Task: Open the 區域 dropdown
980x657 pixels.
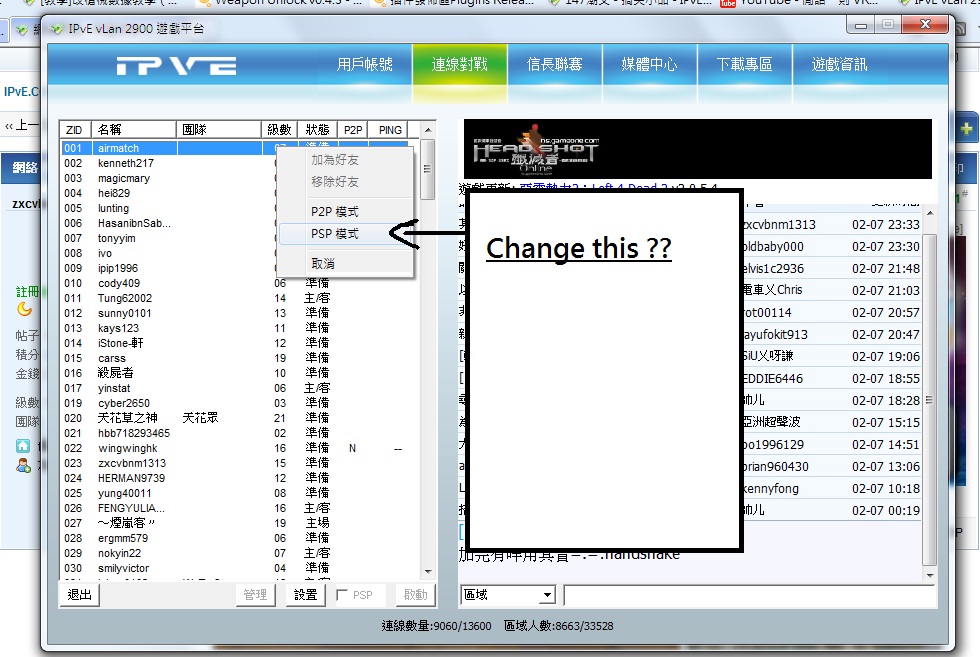Action: tap(548, 595)
